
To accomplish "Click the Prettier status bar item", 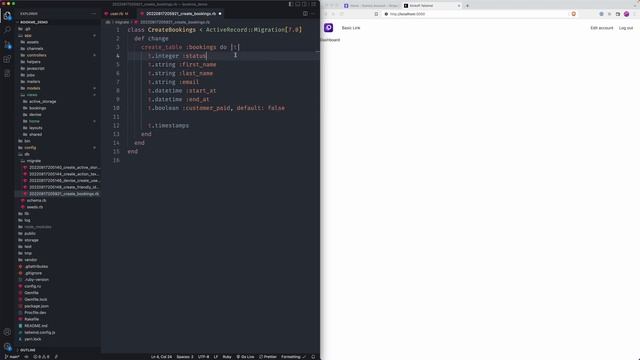I will coord(268,357).
